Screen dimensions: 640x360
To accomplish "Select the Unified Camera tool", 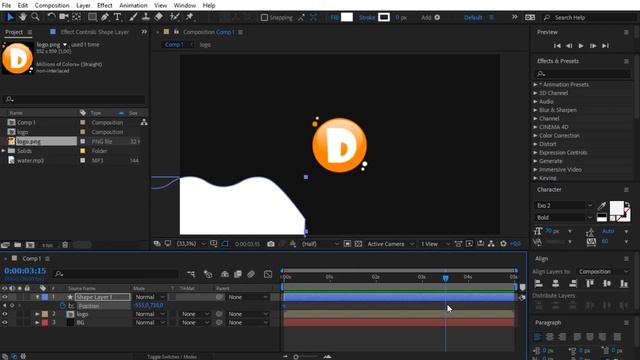I will [x=64, y=17].
